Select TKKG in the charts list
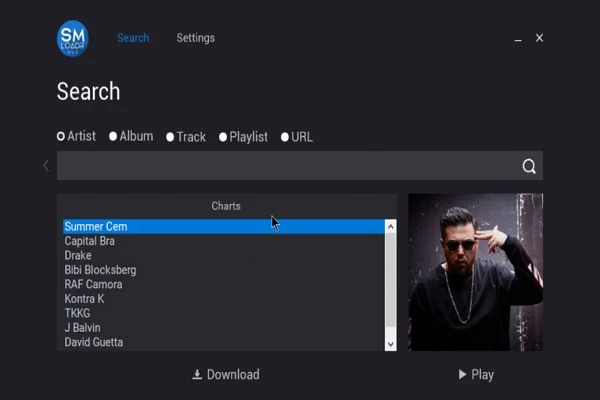Image resolution: width=600 pixels, height=400 pixels. [224, 313]
